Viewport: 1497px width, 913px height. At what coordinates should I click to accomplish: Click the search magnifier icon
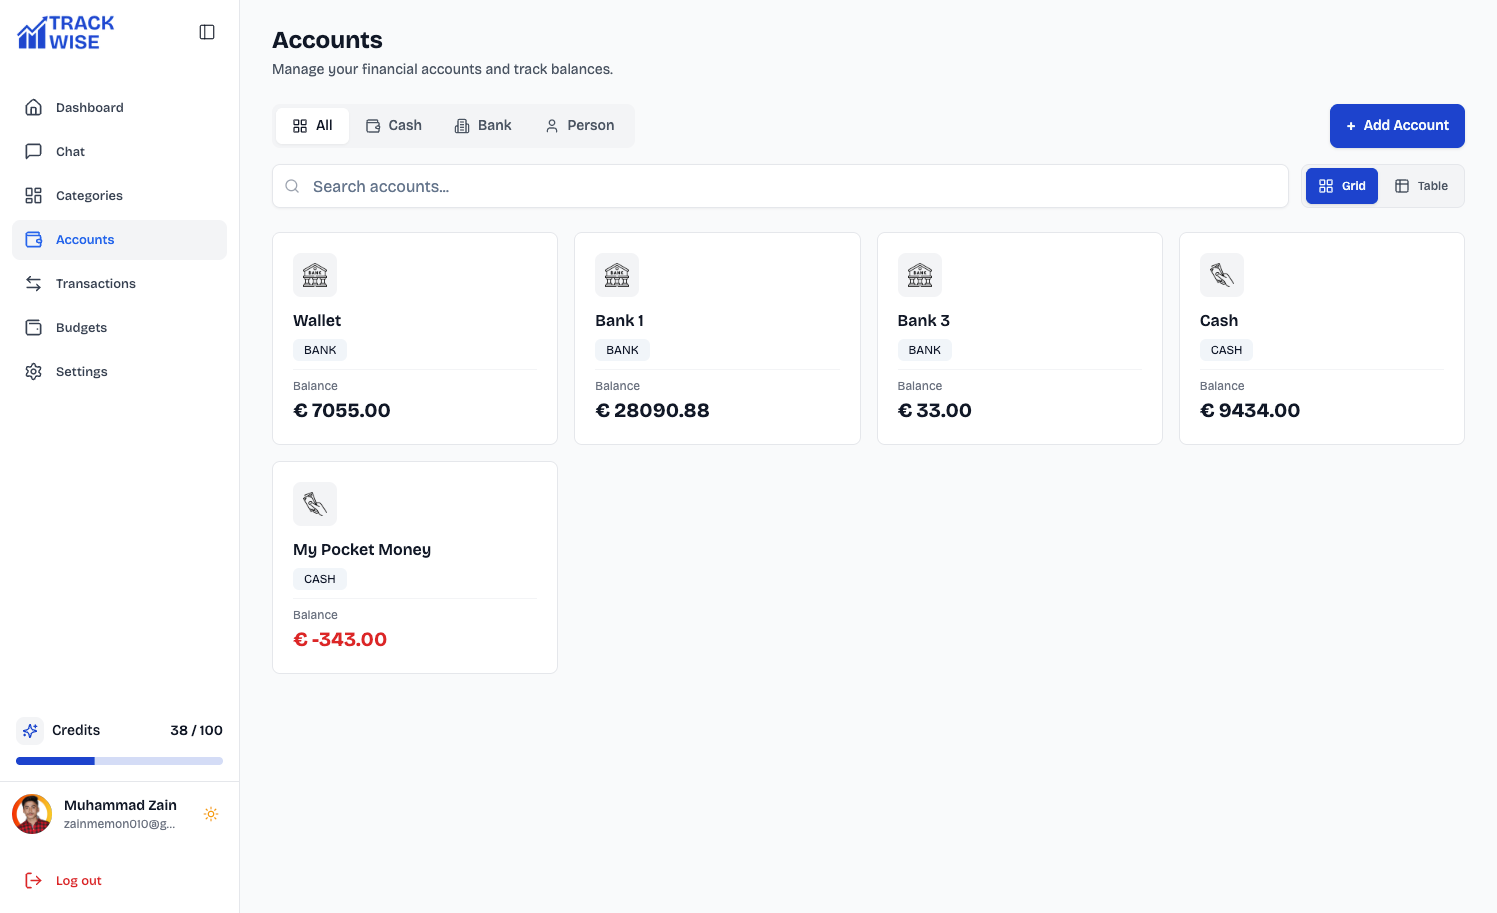point(292,186)
